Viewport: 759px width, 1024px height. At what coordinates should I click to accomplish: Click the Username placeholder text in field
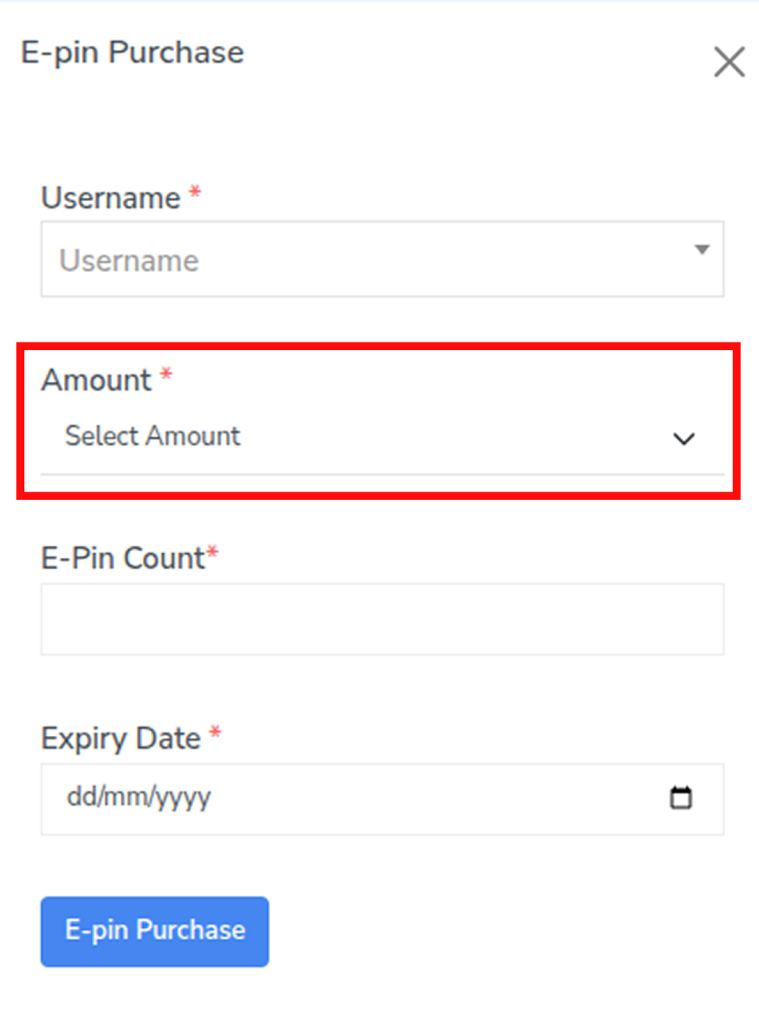click(x=129, y=261)
